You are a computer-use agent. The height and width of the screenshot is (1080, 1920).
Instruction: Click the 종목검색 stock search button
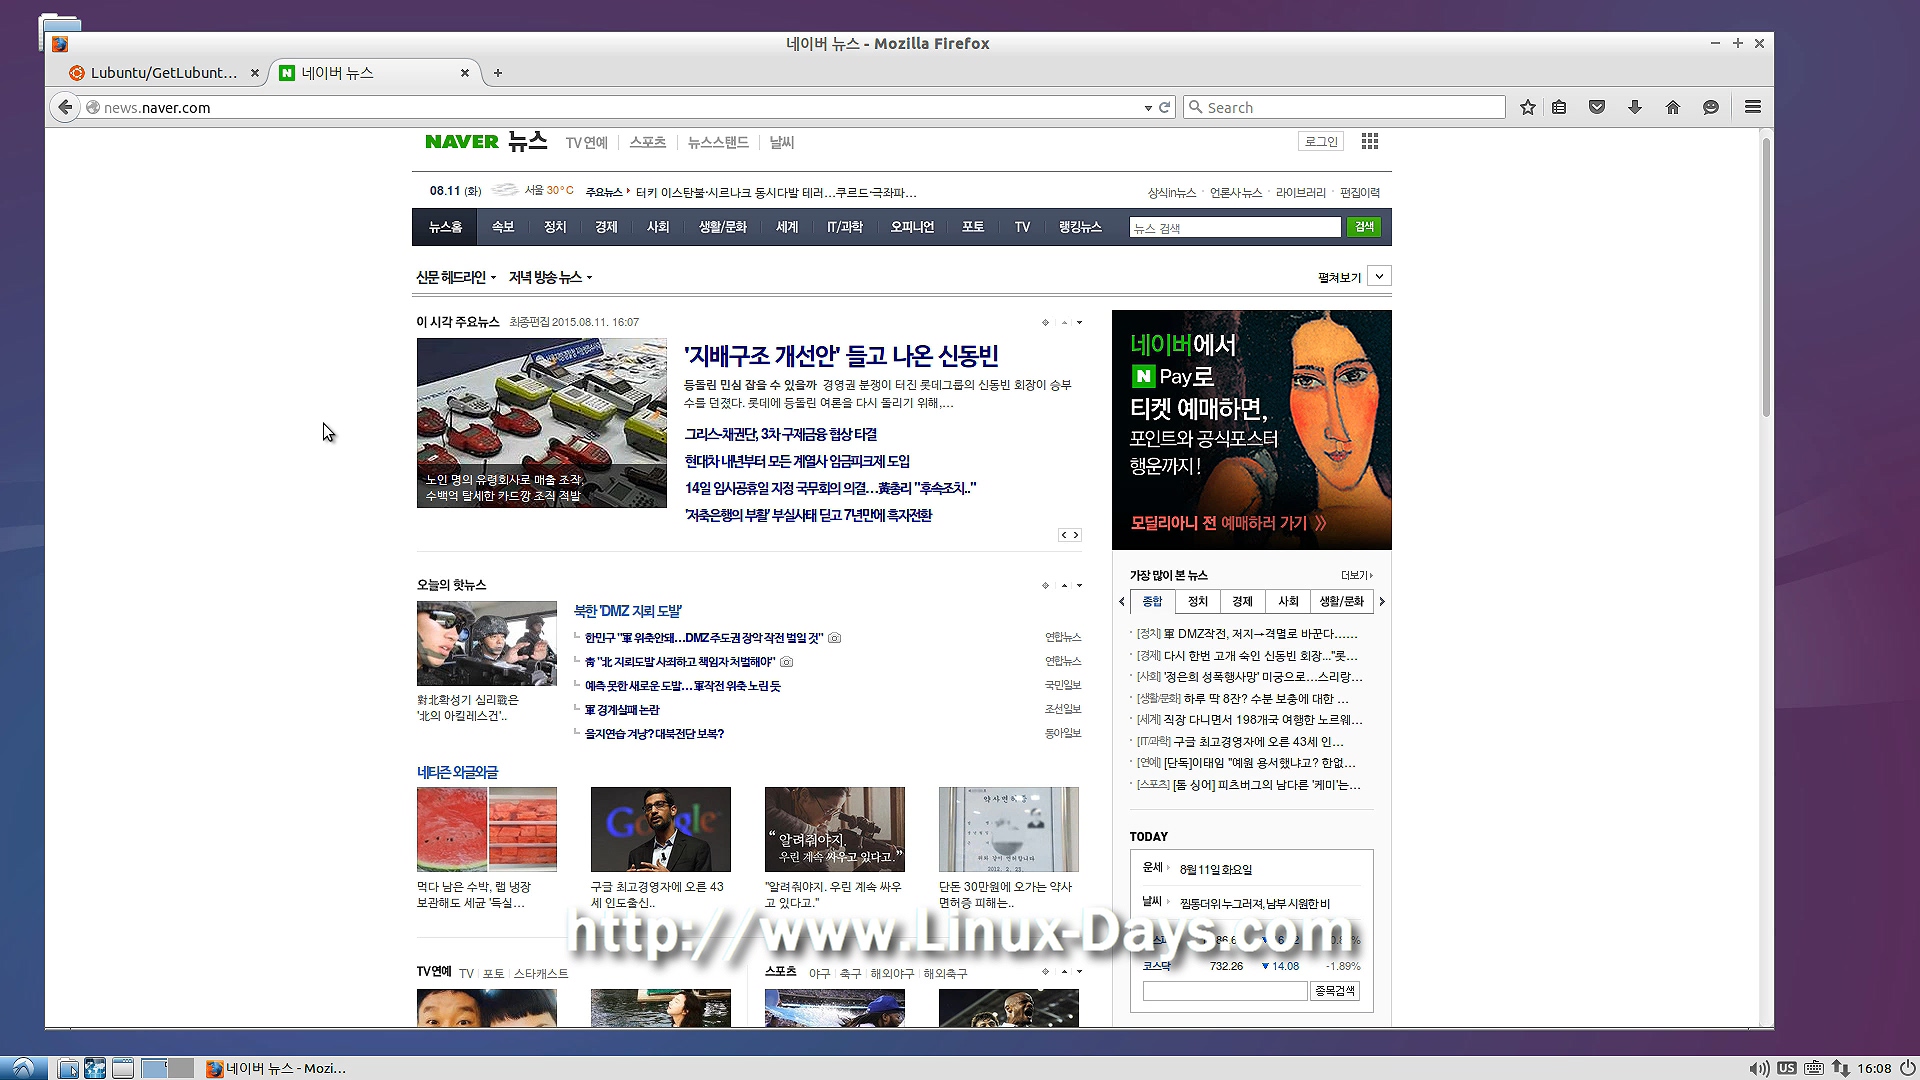[x=1335, y=991]
